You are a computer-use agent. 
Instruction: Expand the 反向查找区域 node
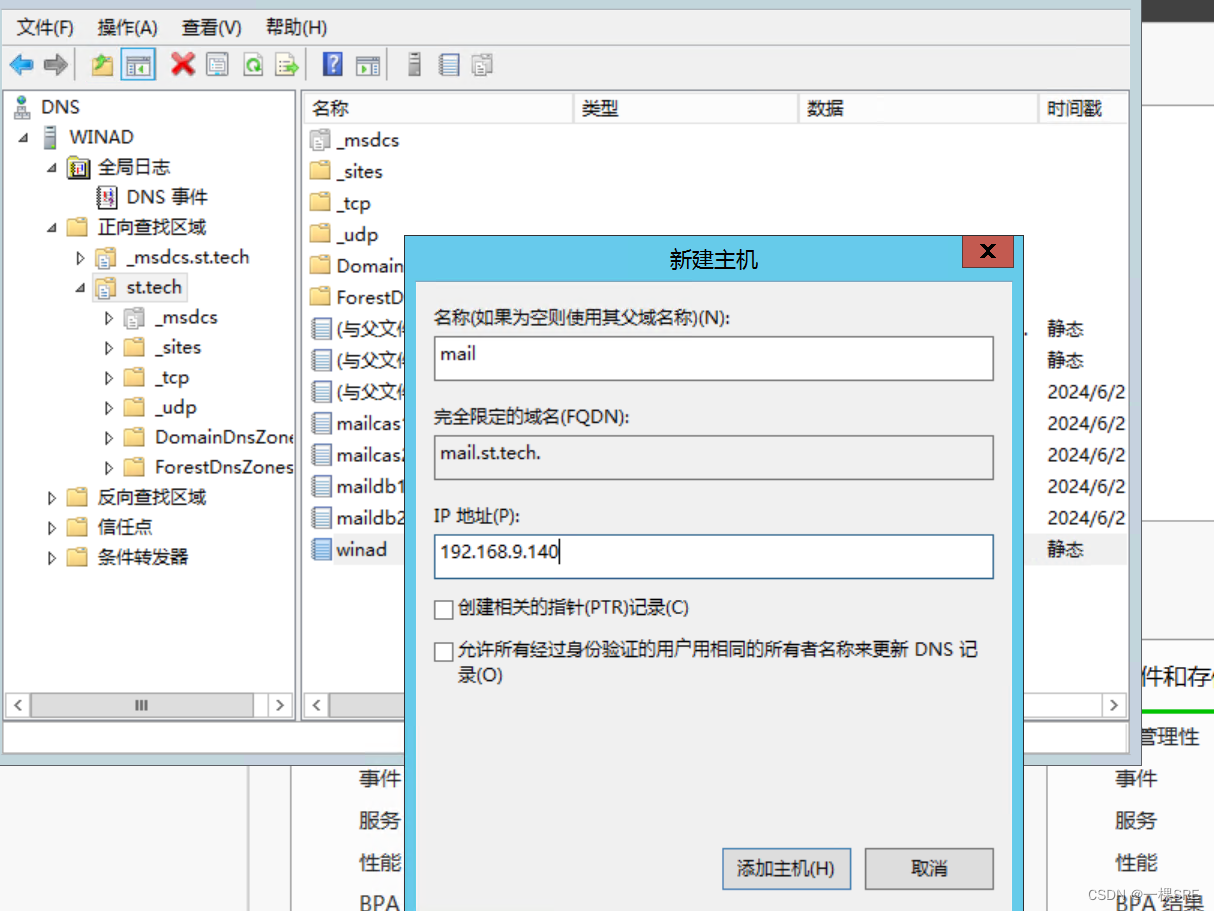tap(52, 498)
